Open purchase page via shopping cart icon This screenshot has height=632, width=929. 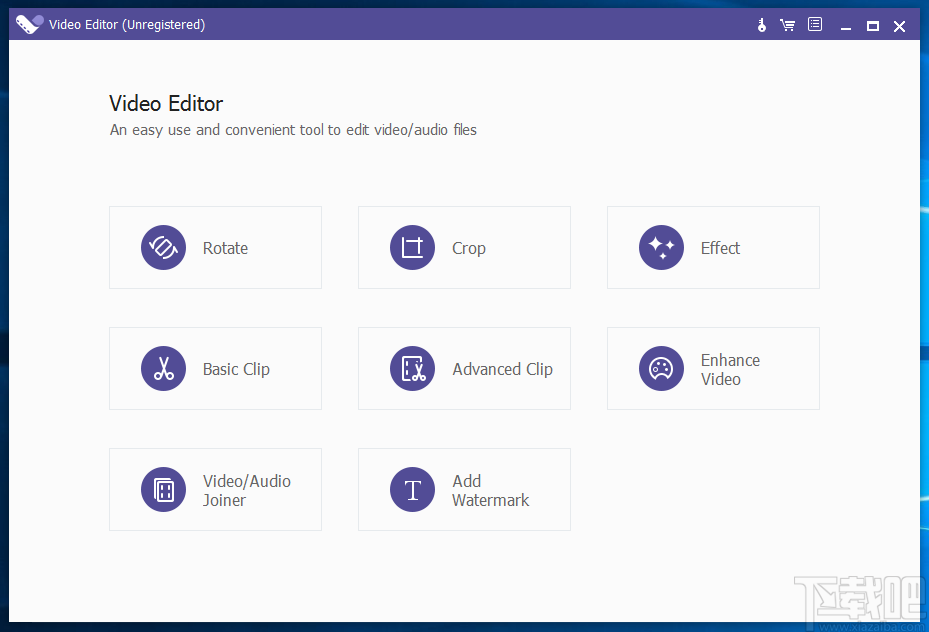click(x=787, y=25)
